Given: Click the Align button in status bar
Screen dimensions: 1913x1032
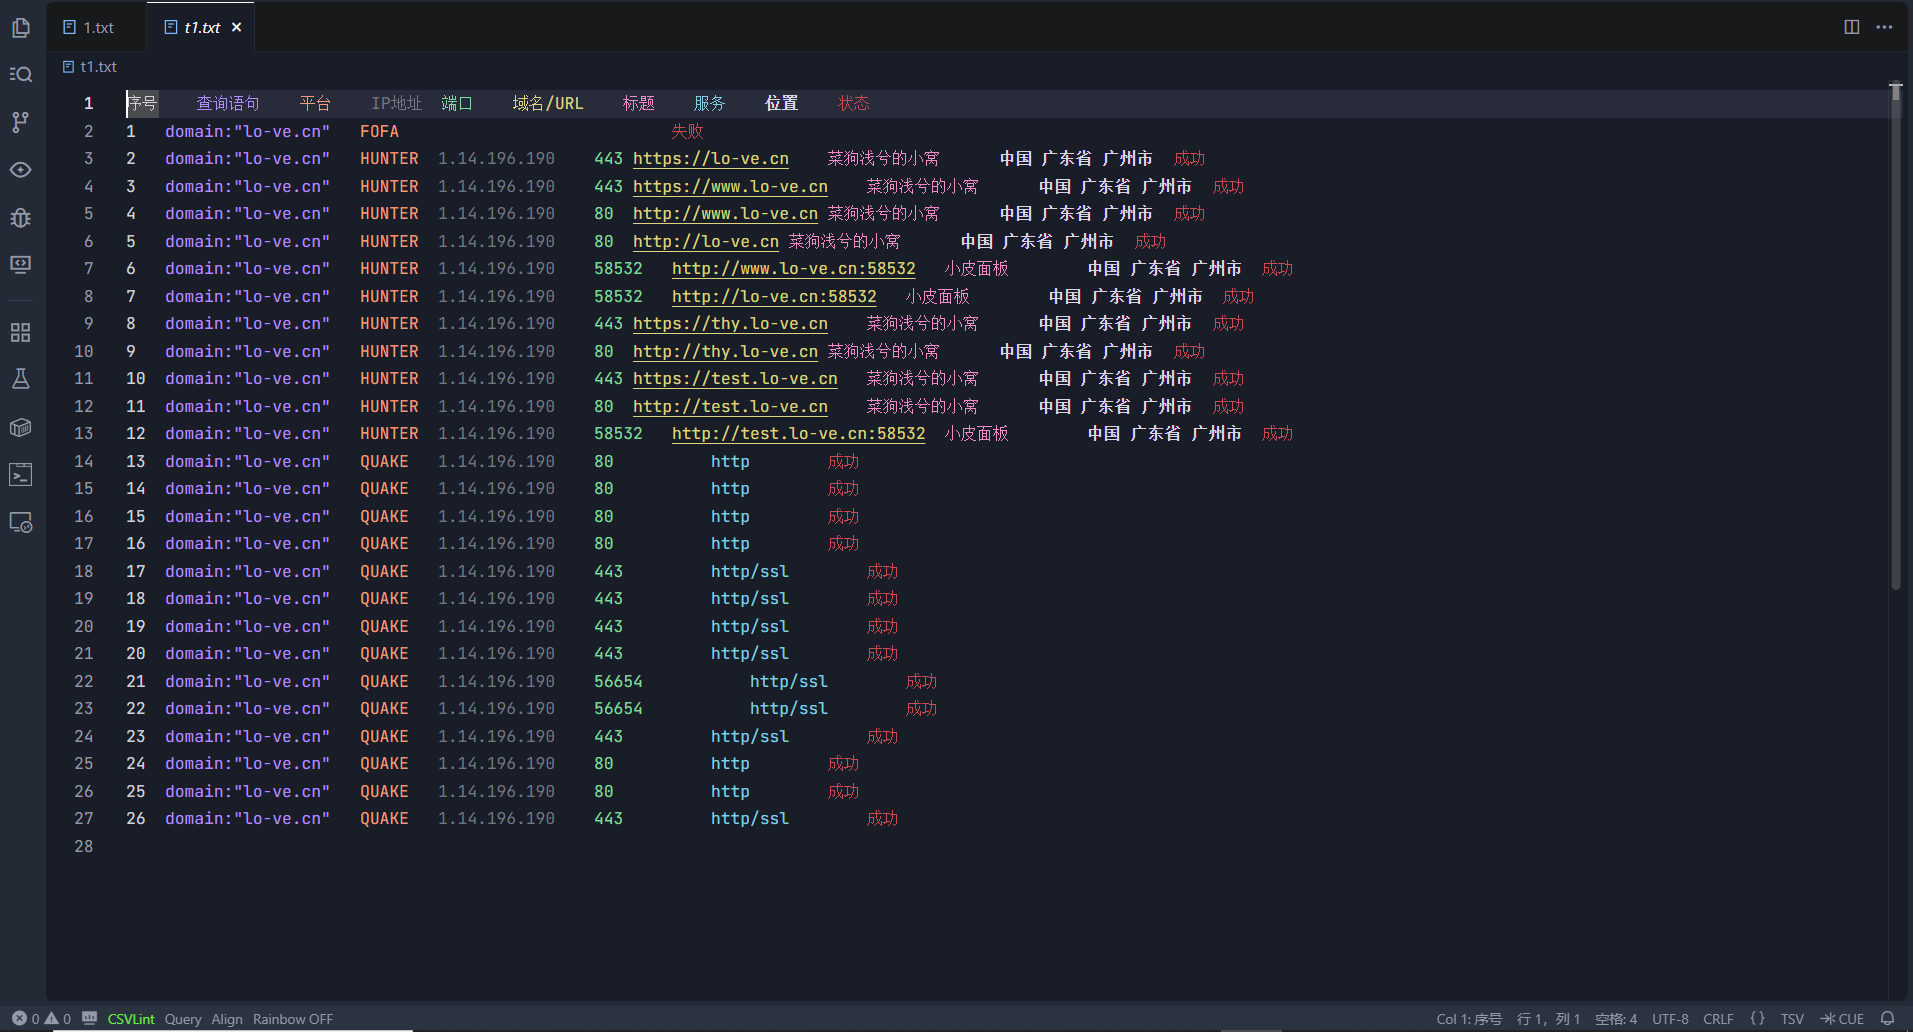Looking at the screenshot, I should [x=227, y=1019].
